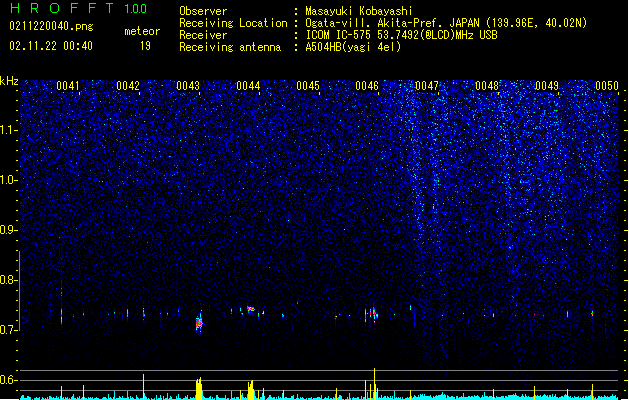Click the yellow intensity bar below 0042

(x=144, y=386)
